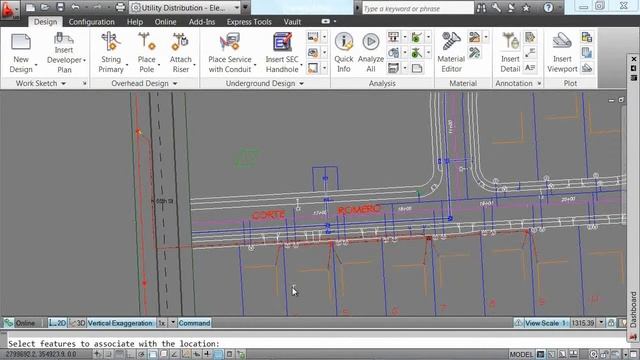Switch to the Design ribbon tab
The height and width of the screenshot is (360, 640).
pos(45,22)
